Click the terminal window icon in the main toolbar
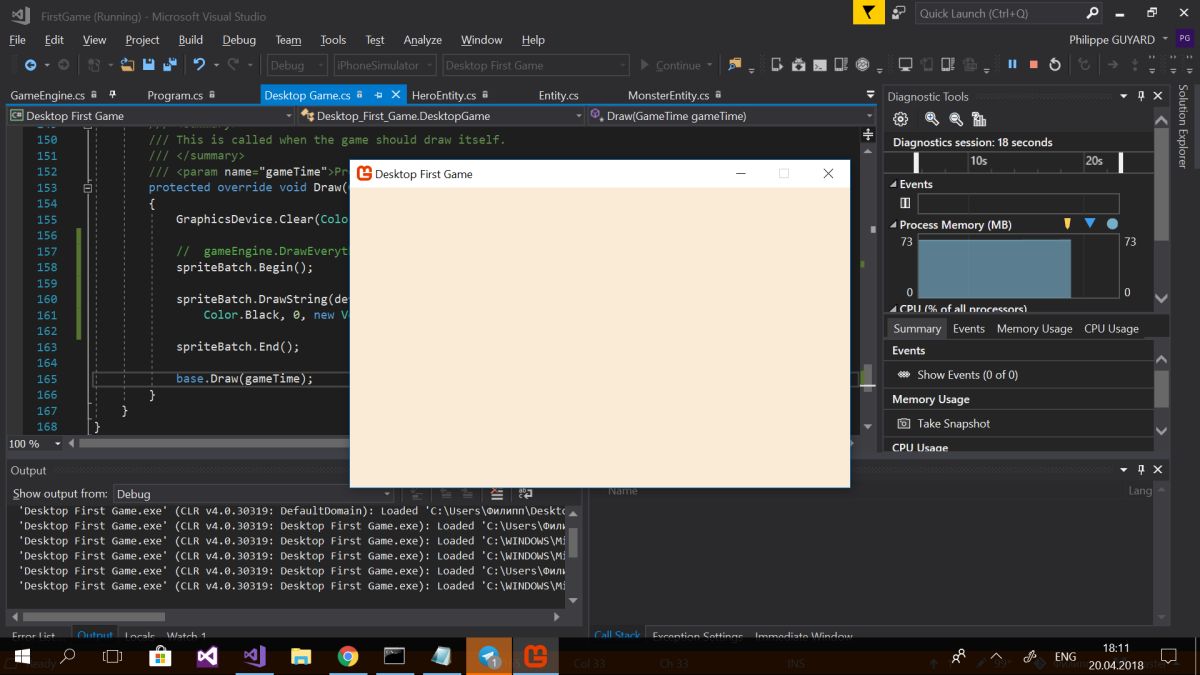The image size is (1200, 675). coord(819,65)
